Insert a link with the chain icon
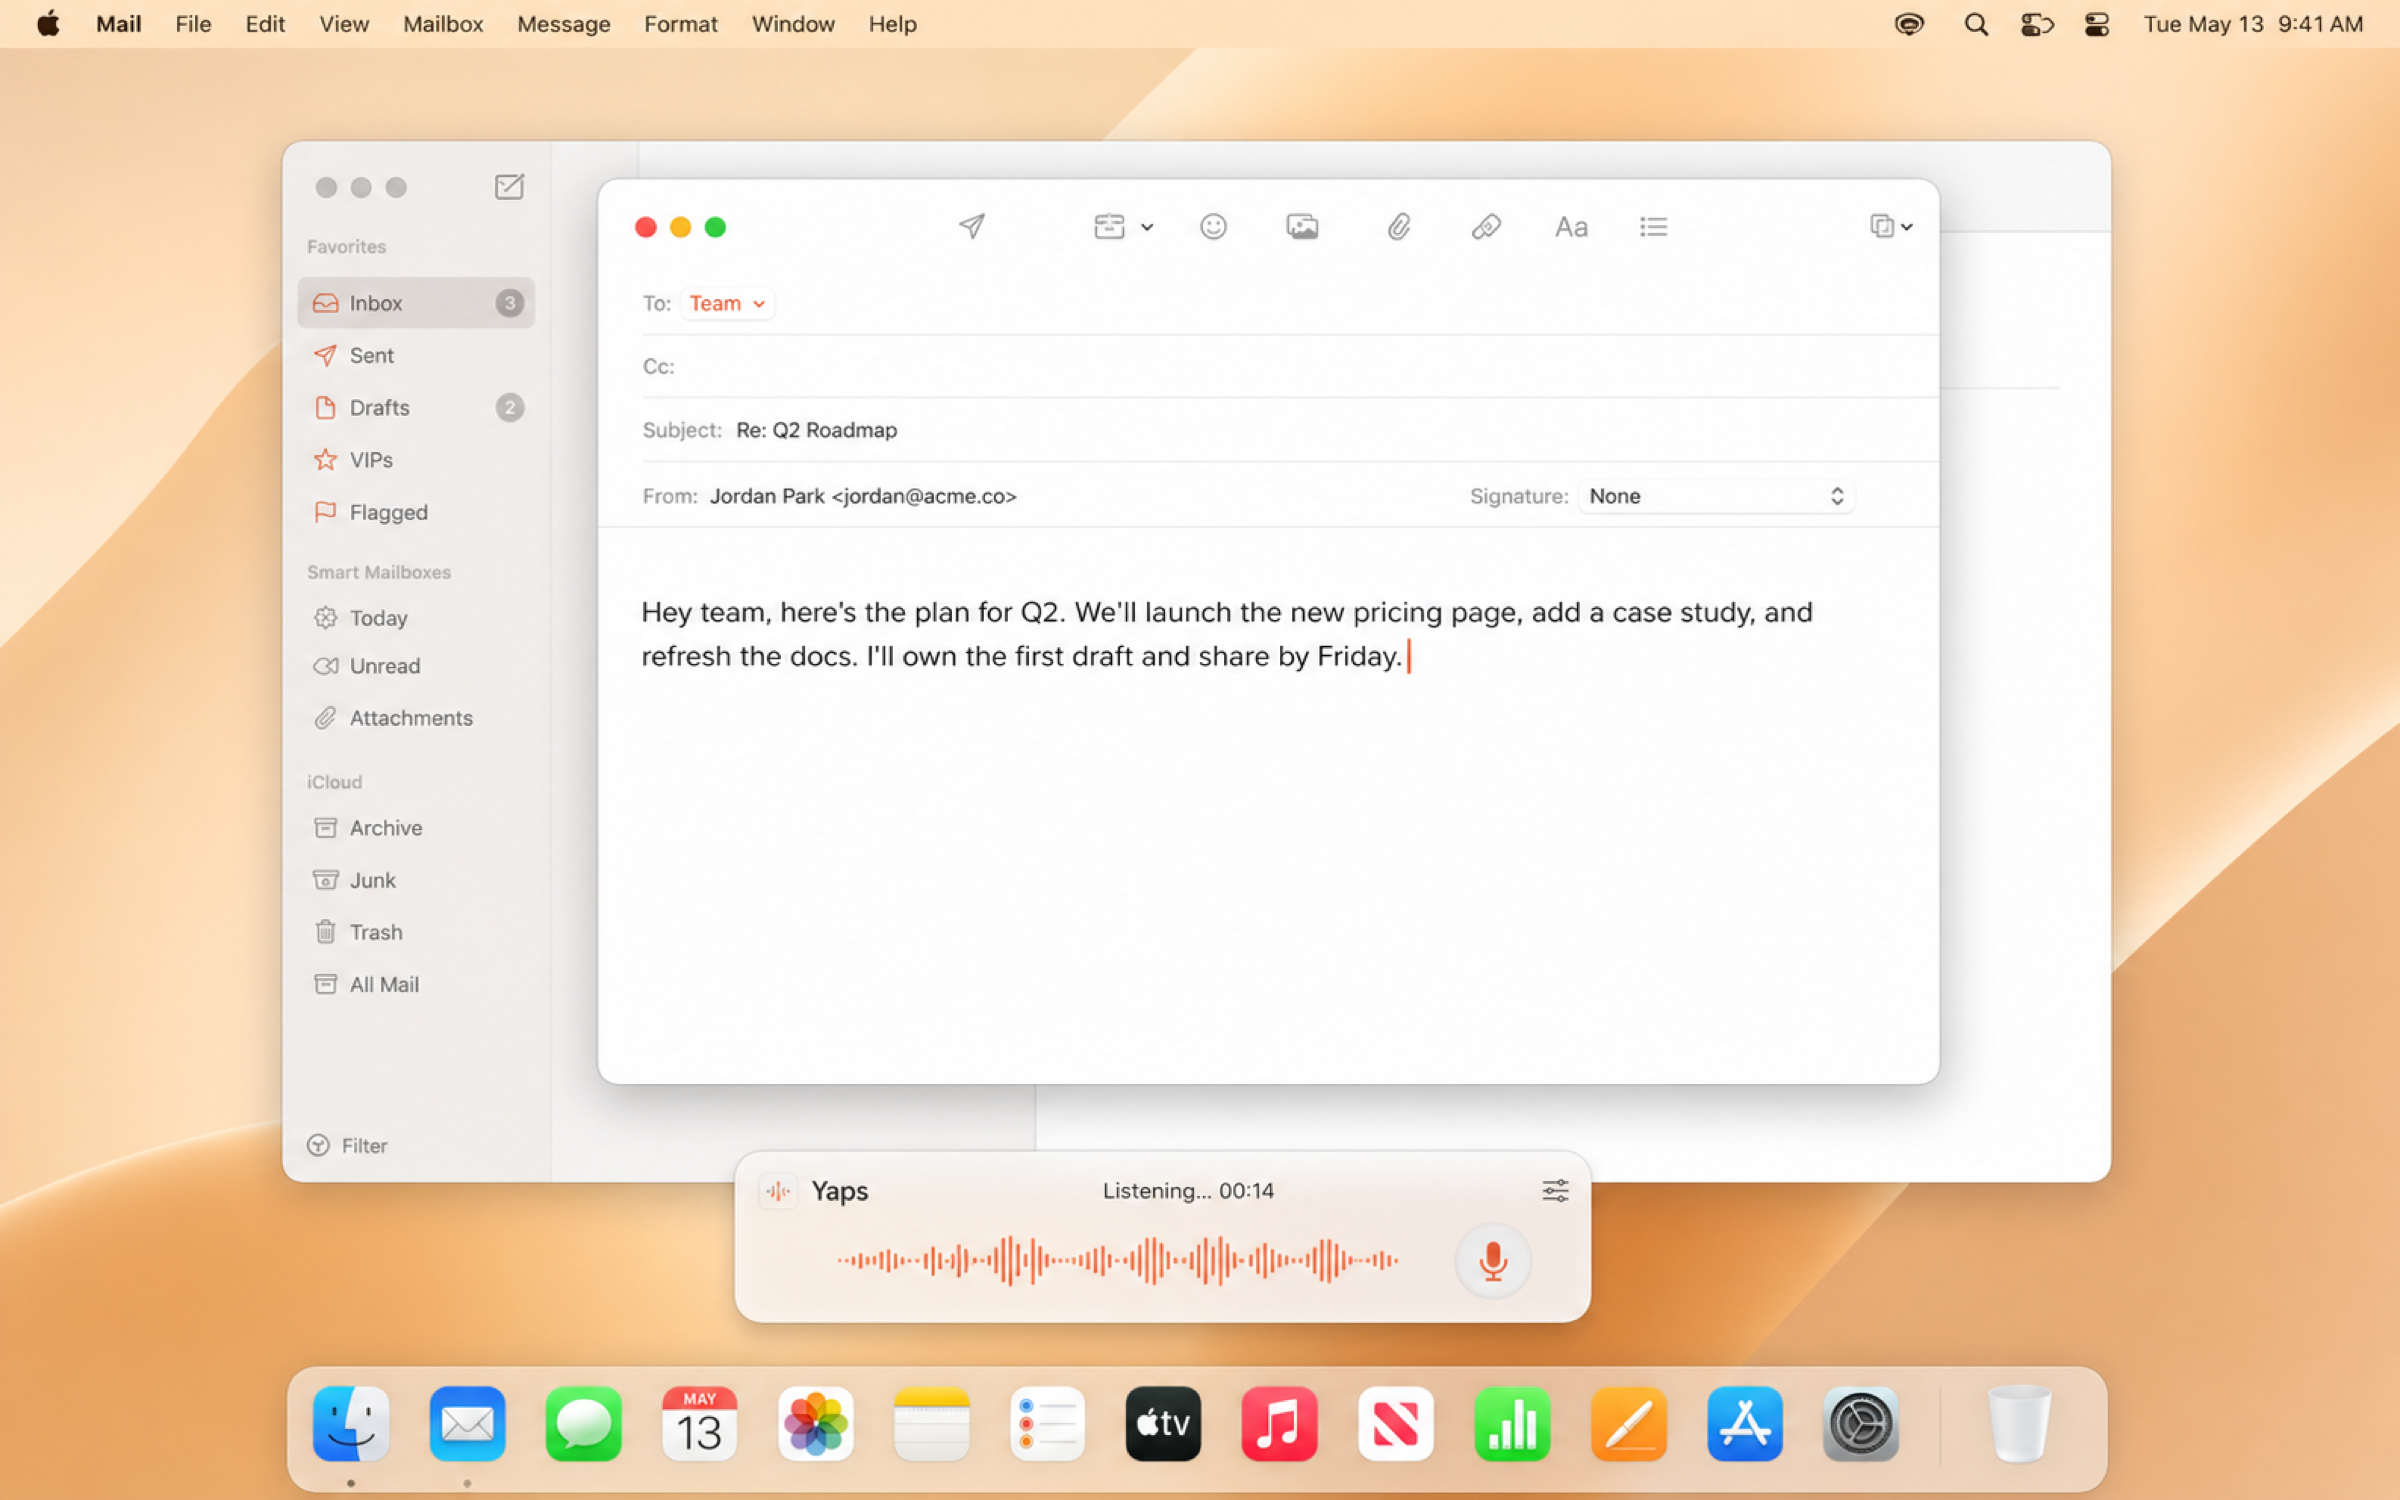This screenshot has height=1500, width=2400. 1486,226
